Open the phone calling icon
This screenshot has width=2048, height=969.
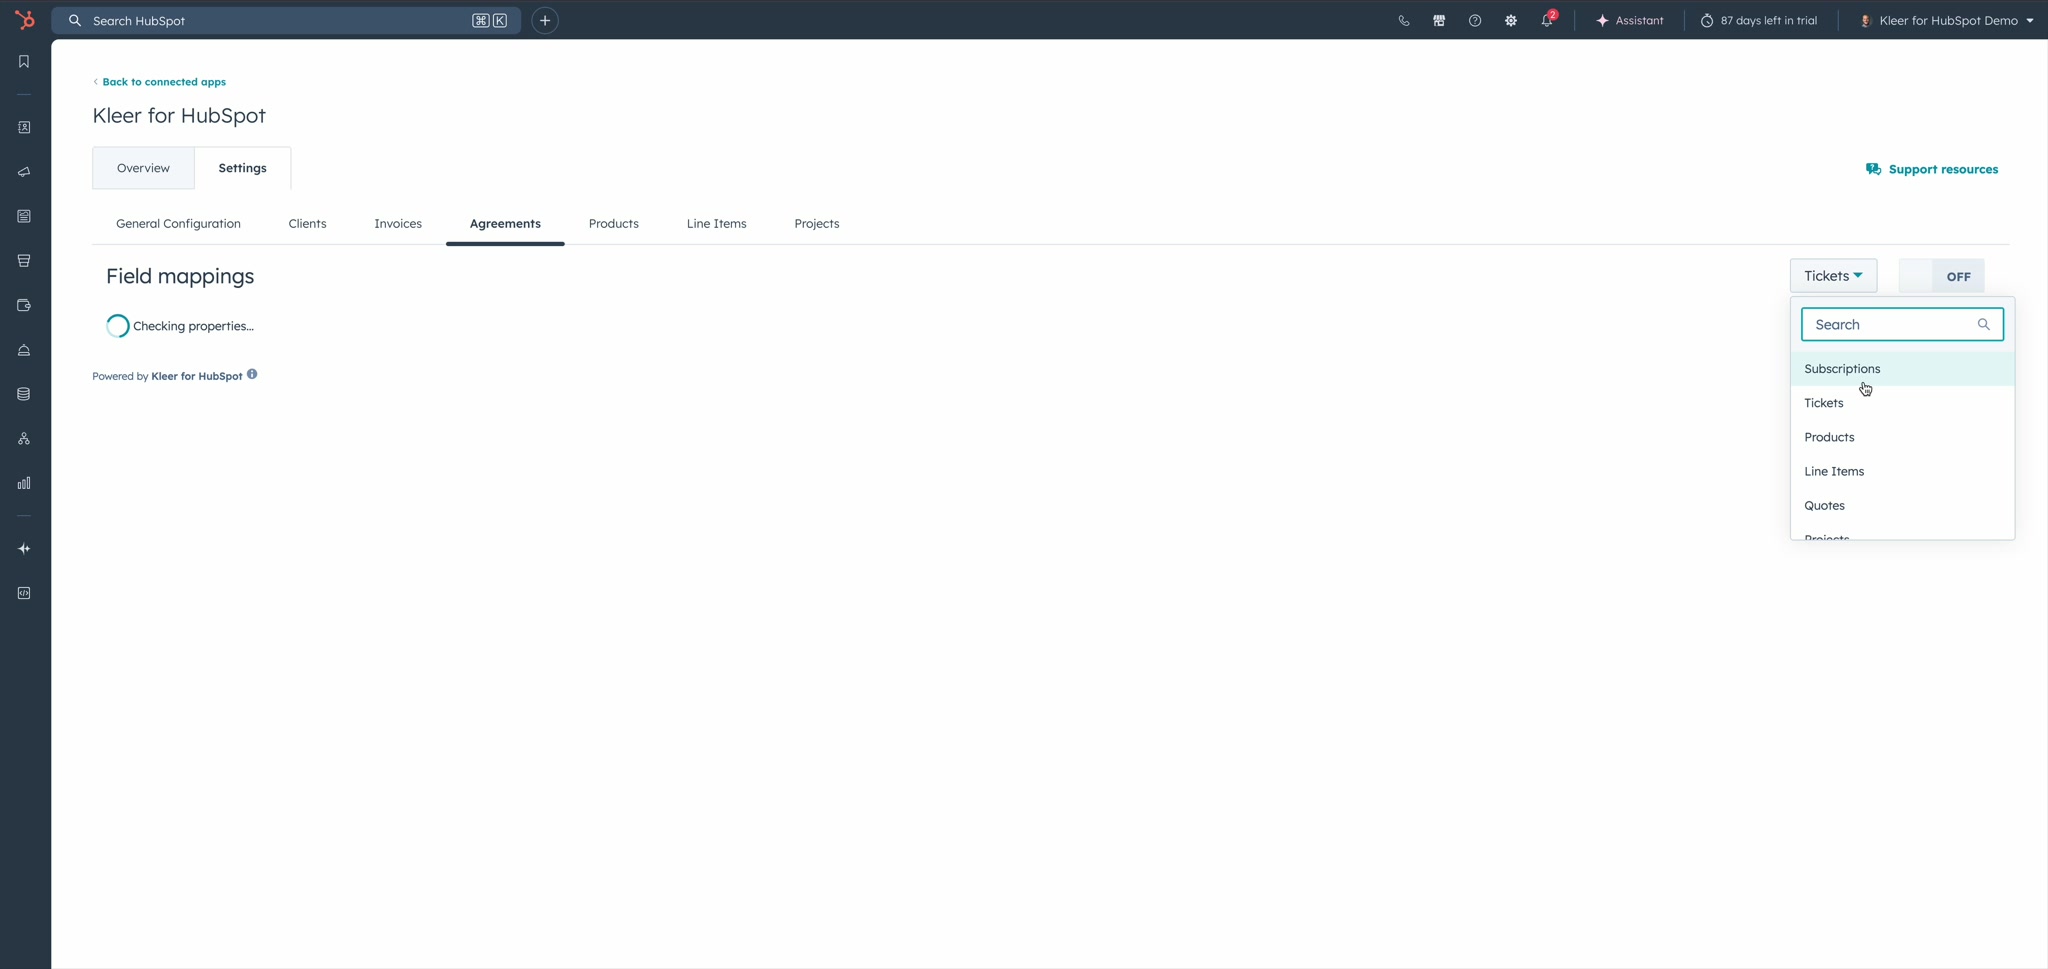tap(1404, 20)
